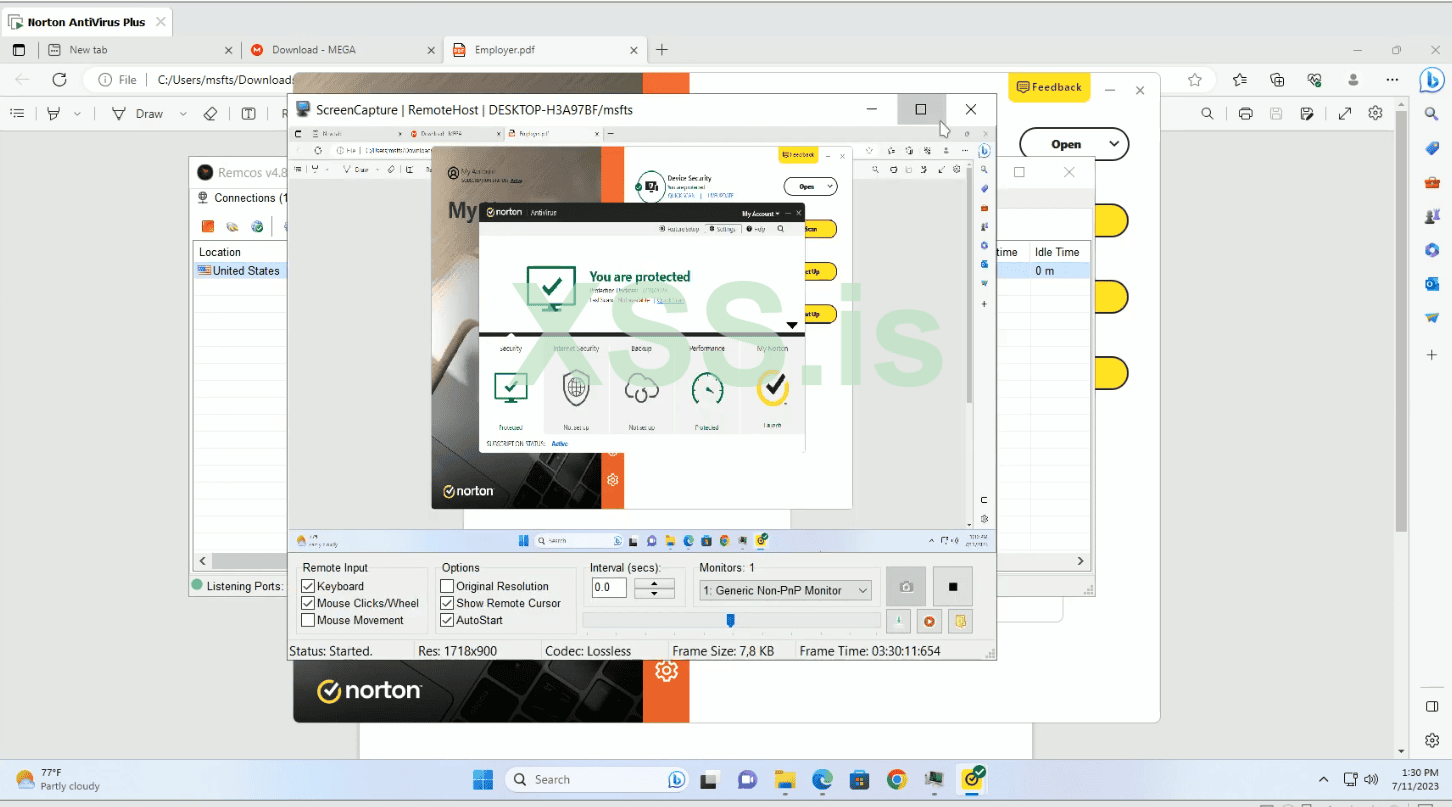Select the PDF highlight tool

[x=54, y=114]
